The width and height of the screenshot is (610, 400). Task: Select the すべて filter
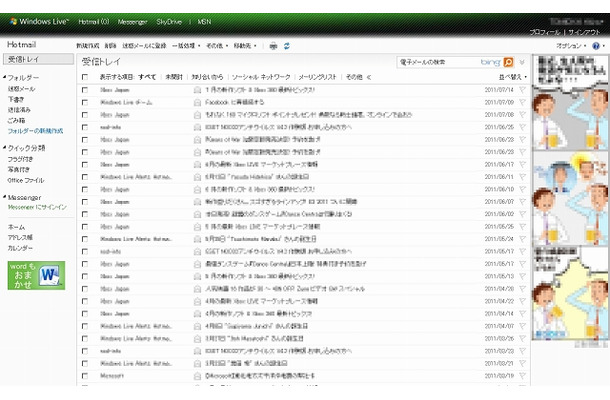point(147,77)
